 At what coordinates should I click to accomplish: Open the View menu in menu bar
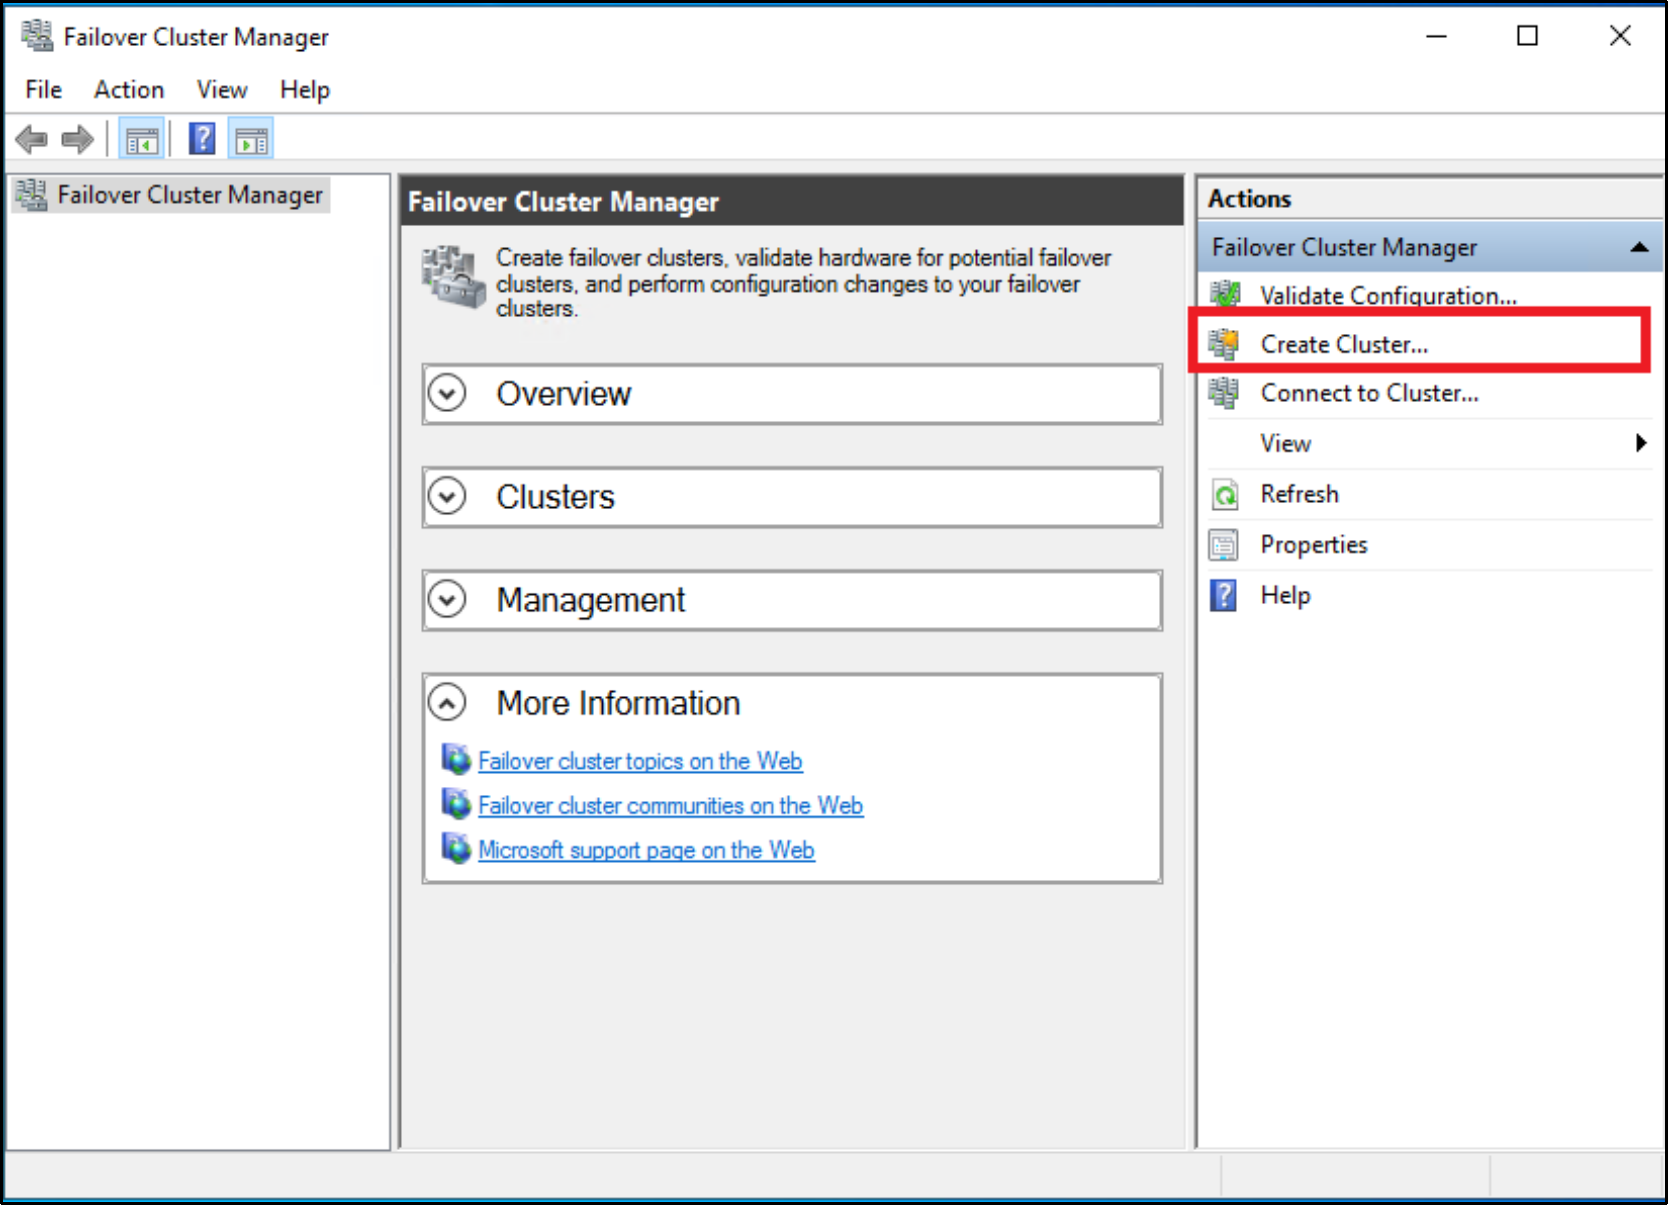click(222, 90)
